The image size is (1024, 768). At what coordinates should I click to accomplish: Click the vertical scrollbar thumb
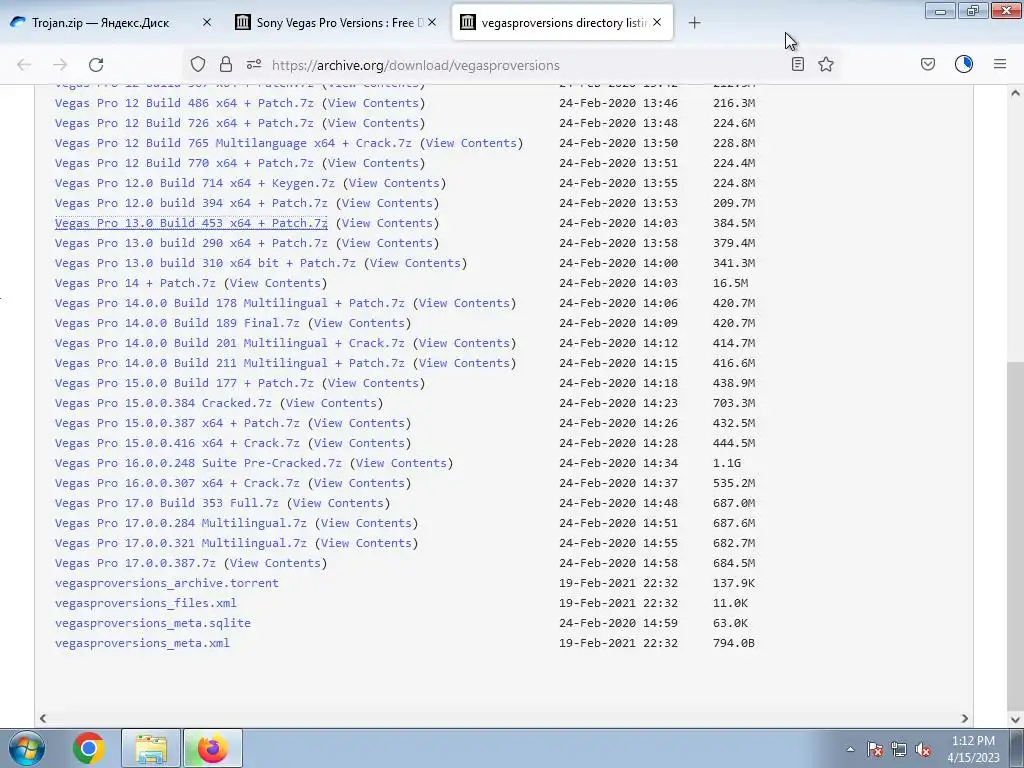1016,536
